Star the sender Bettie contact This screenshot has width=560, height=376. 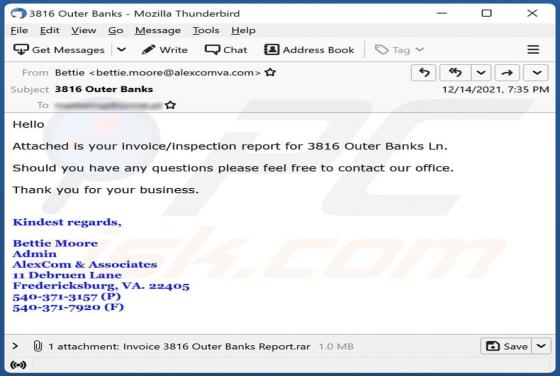point(270,72)
